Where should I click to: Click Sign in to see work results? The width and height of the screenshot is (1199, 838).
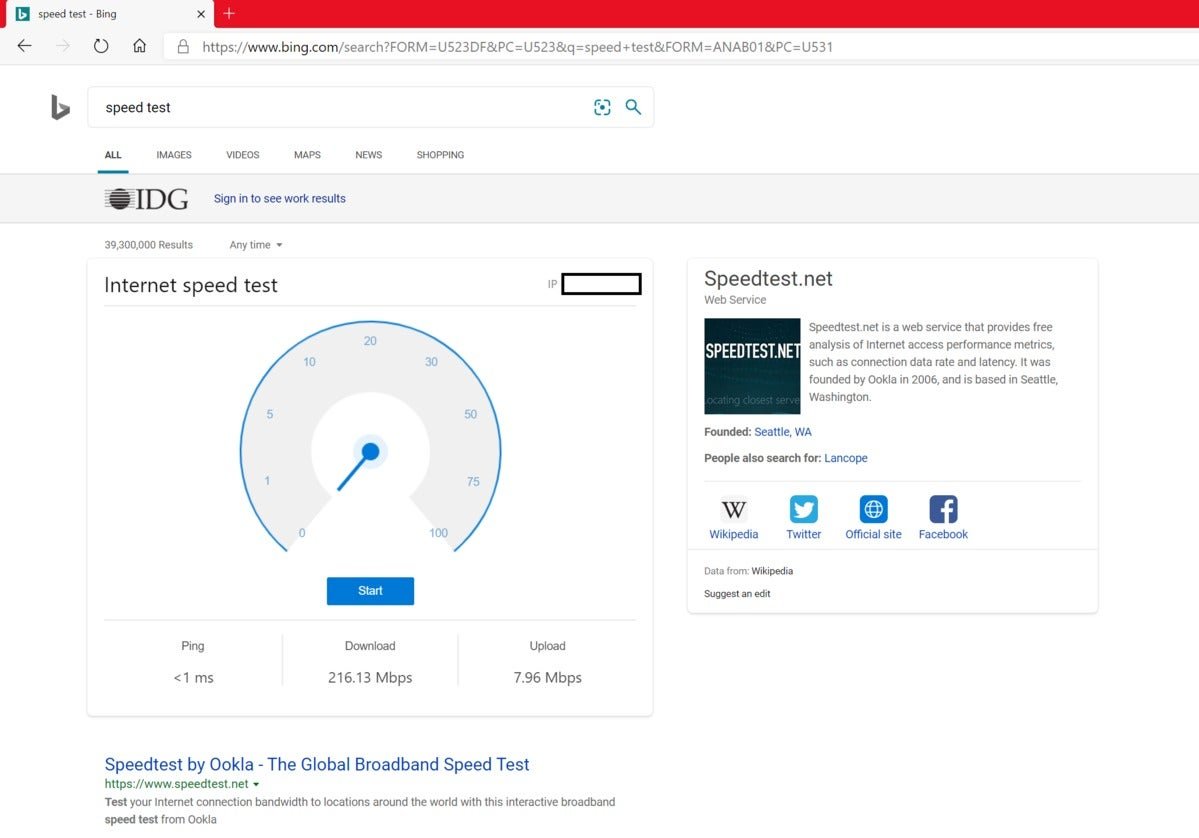280,199
